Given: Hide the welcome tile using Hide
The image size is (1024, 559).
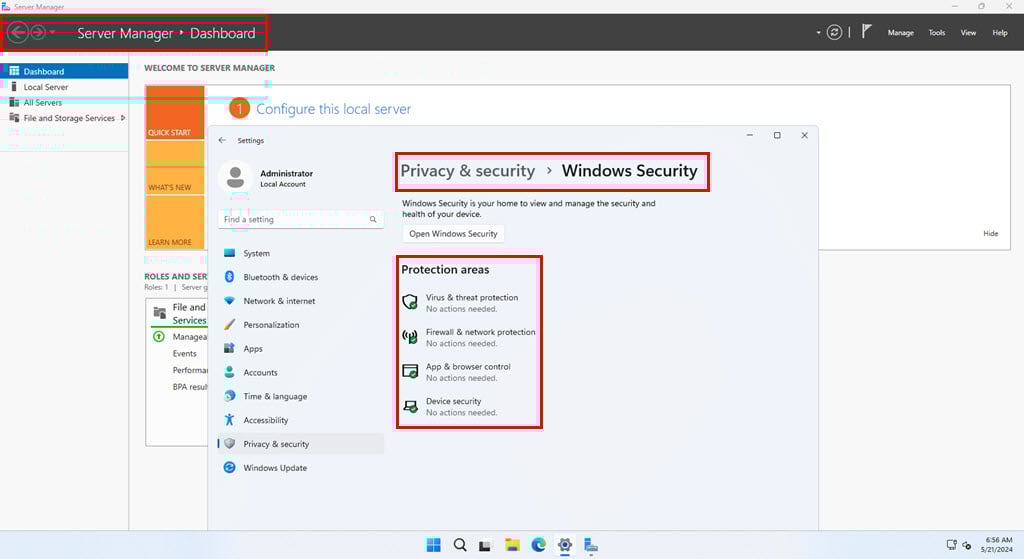Looking at the screenshot, I should 990,234.
